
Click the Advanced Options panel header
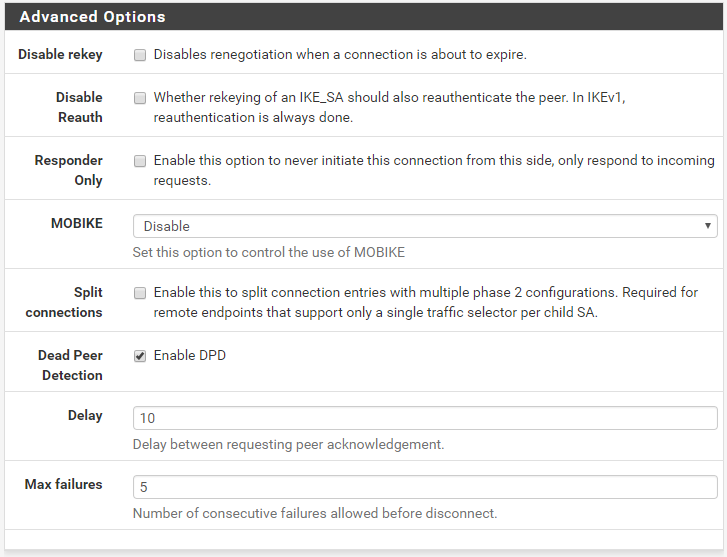point(364,17)
